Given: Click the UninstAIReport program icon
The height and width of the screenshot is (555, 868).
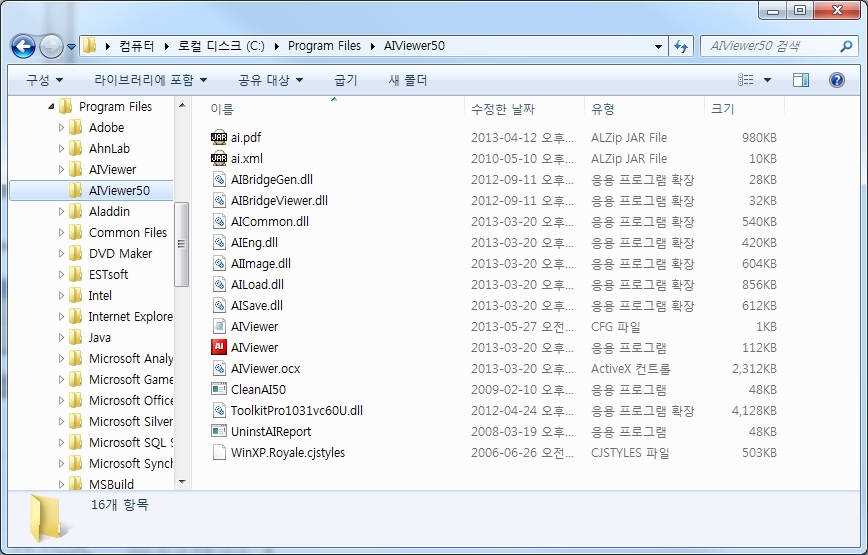Looking at the screenshot, I should [219, 431].
